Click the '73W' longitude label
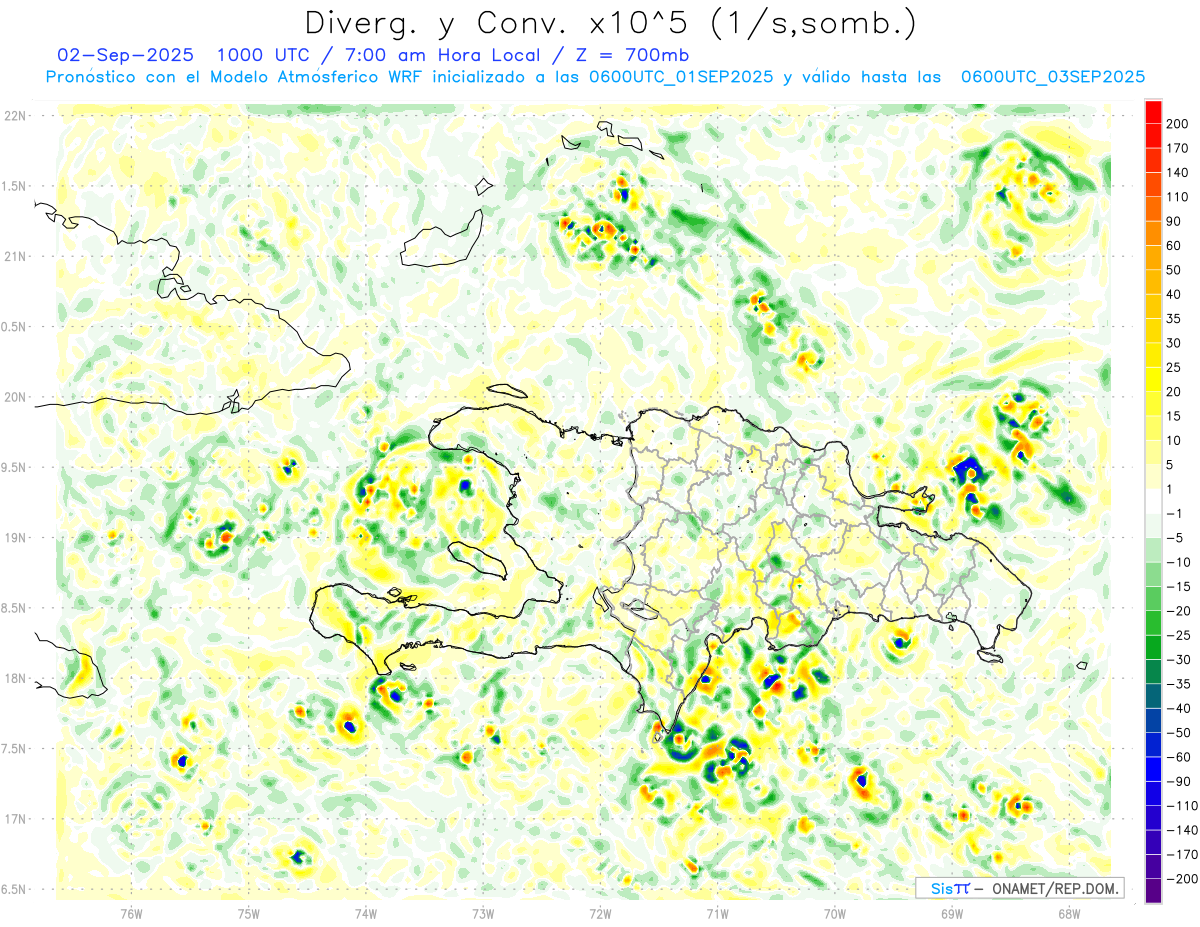This screenshot has height=927, width=1200. 483,913
